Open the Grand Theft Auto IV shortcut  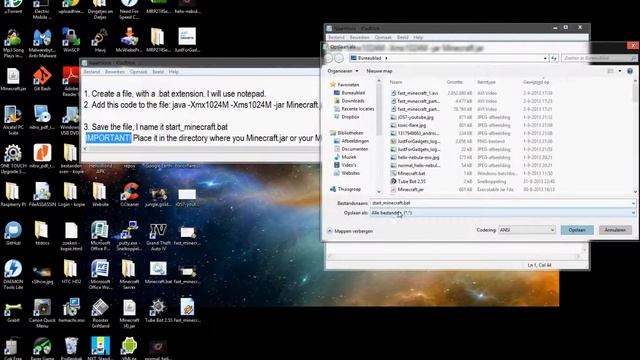click(158, 236)
